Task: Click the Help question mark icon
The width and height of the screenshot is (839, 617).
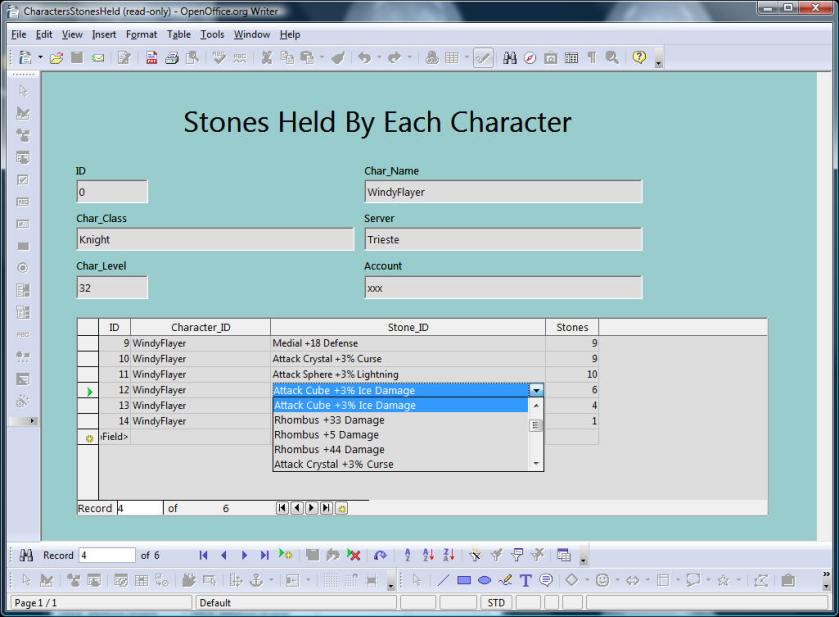Action: (639, 58)
